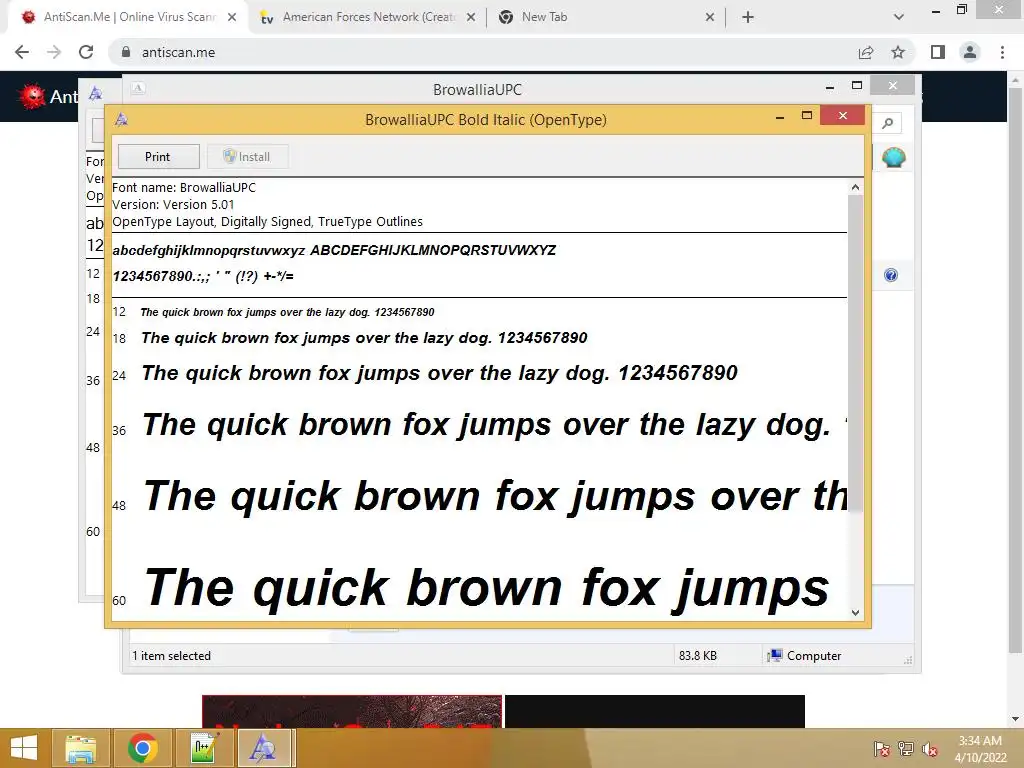Close the American Forces Network tab
The height and width of the screenshot is (768, 1024).
coord(471,17)
